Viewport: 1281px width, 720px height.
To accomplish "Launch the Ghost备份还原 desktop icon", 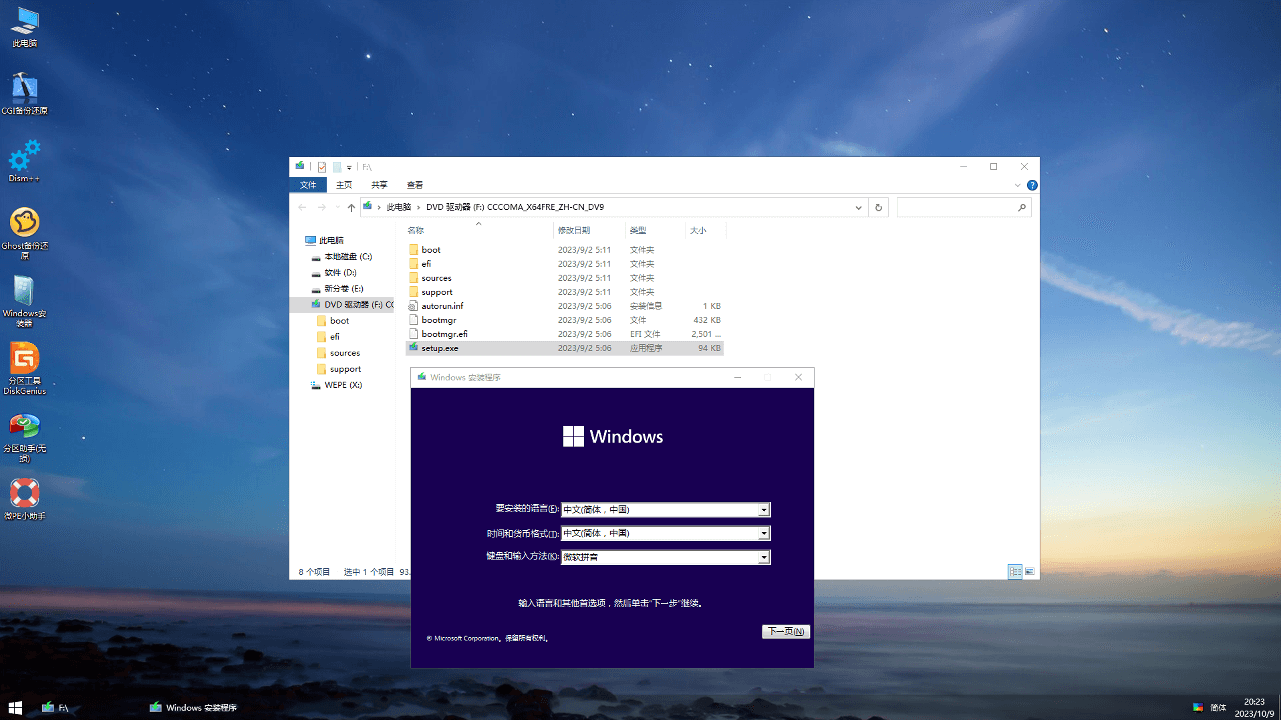I will pos(24,234).
